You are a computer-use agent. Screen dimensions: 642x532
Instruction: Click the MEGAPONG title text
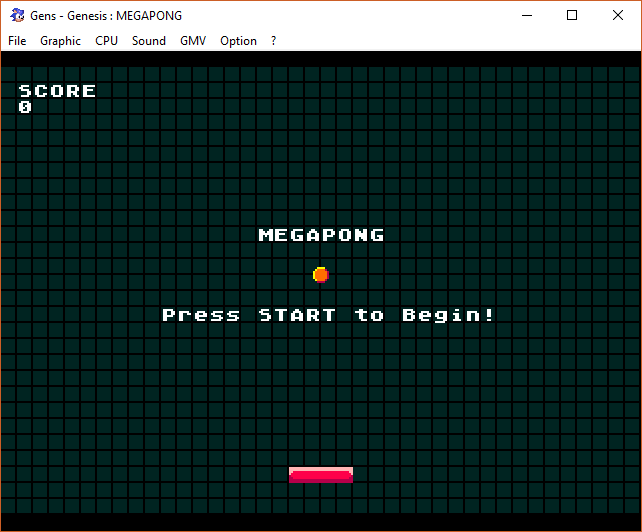point(321,235)
